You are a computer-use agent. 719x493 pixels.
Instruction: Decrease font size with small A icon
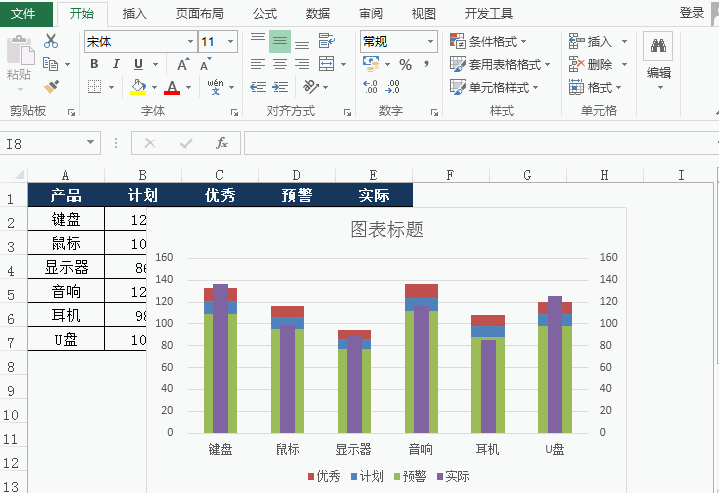click(205, 64)
